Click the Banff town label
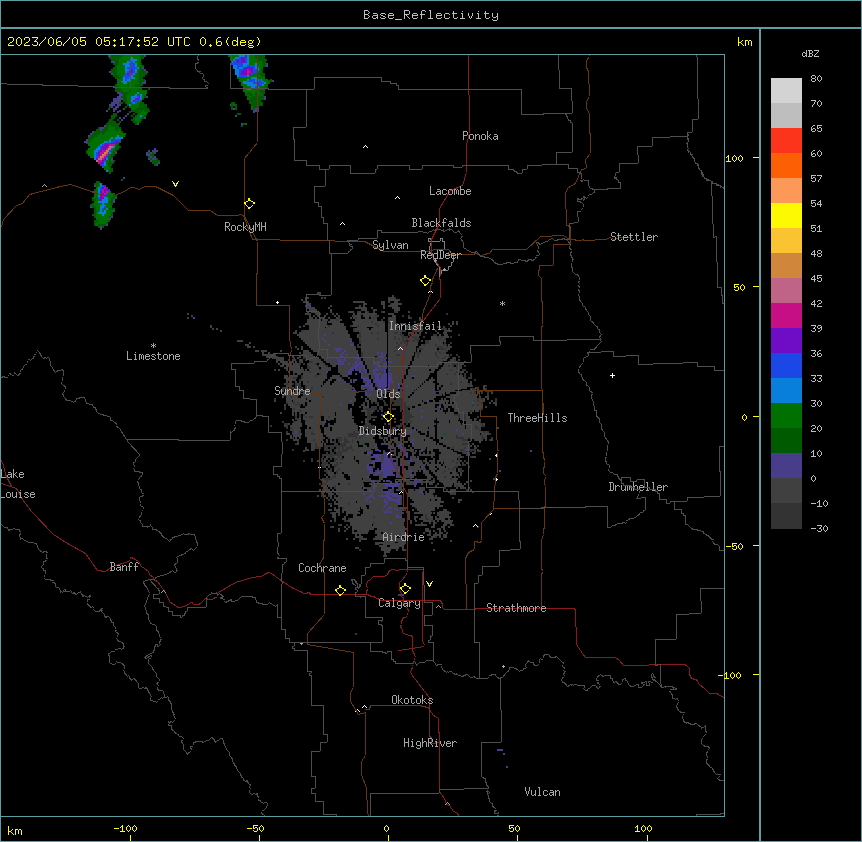862x842 pixels. coord(124,567)
